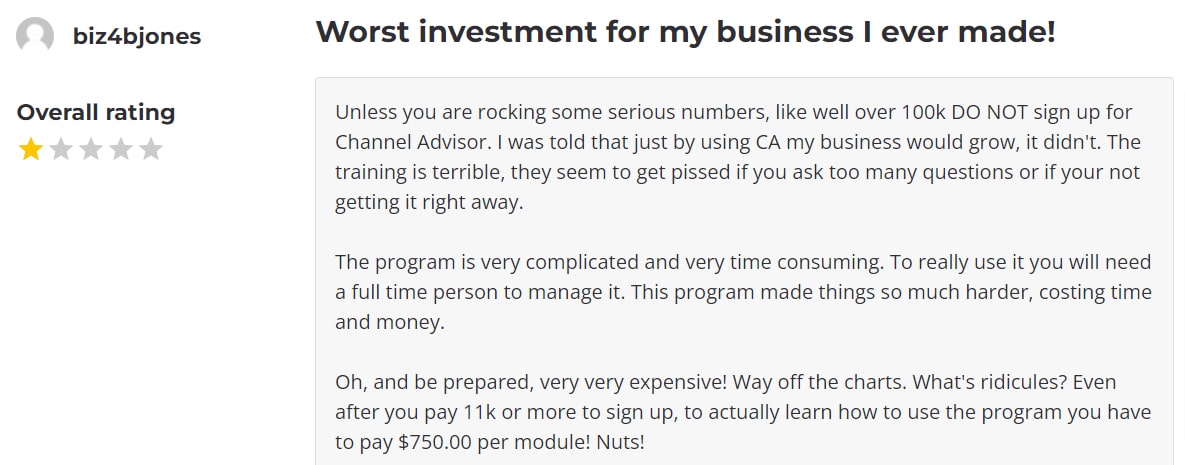
Task: Click the paragraph starting 'The program is very complicated'
Action: click(x=744, y=293)
